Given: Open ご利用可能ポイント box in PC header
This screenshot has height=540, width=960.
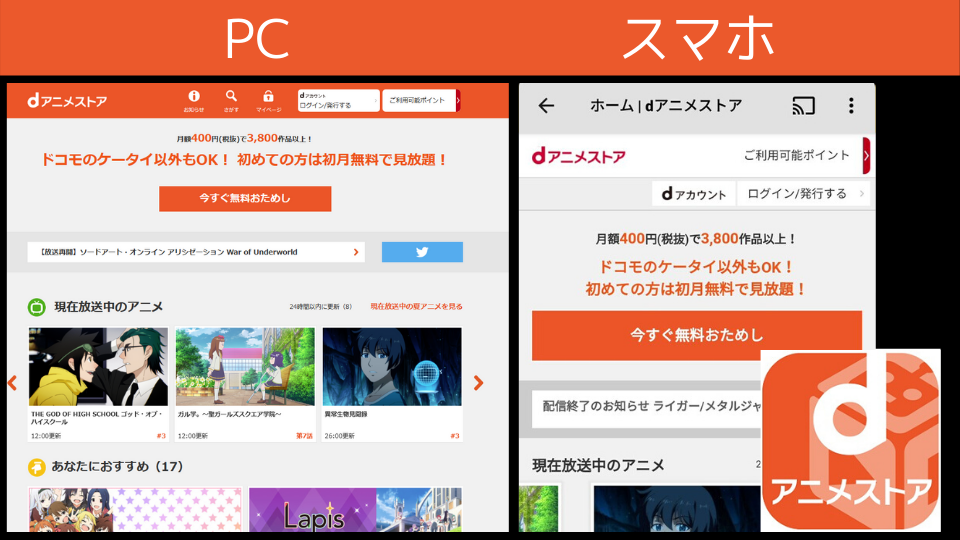Looking at the screenshot, I should pos(421,100).
